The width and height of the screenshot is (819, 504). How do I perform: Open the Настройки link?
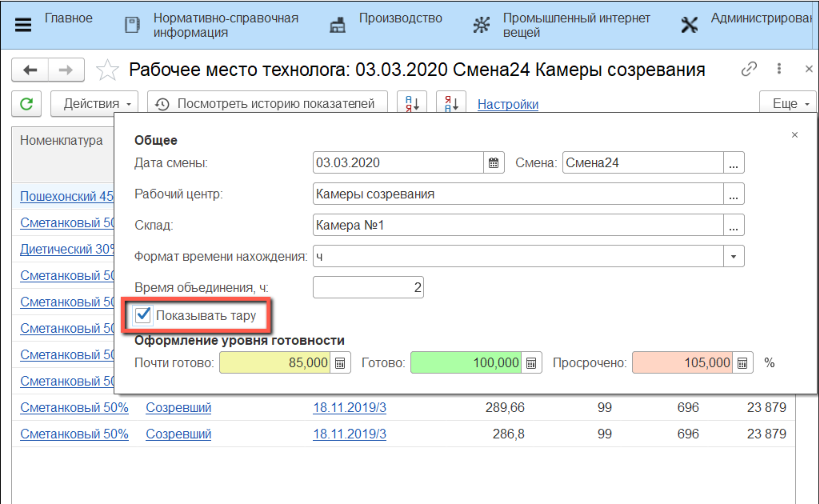(x=508, y=104)
